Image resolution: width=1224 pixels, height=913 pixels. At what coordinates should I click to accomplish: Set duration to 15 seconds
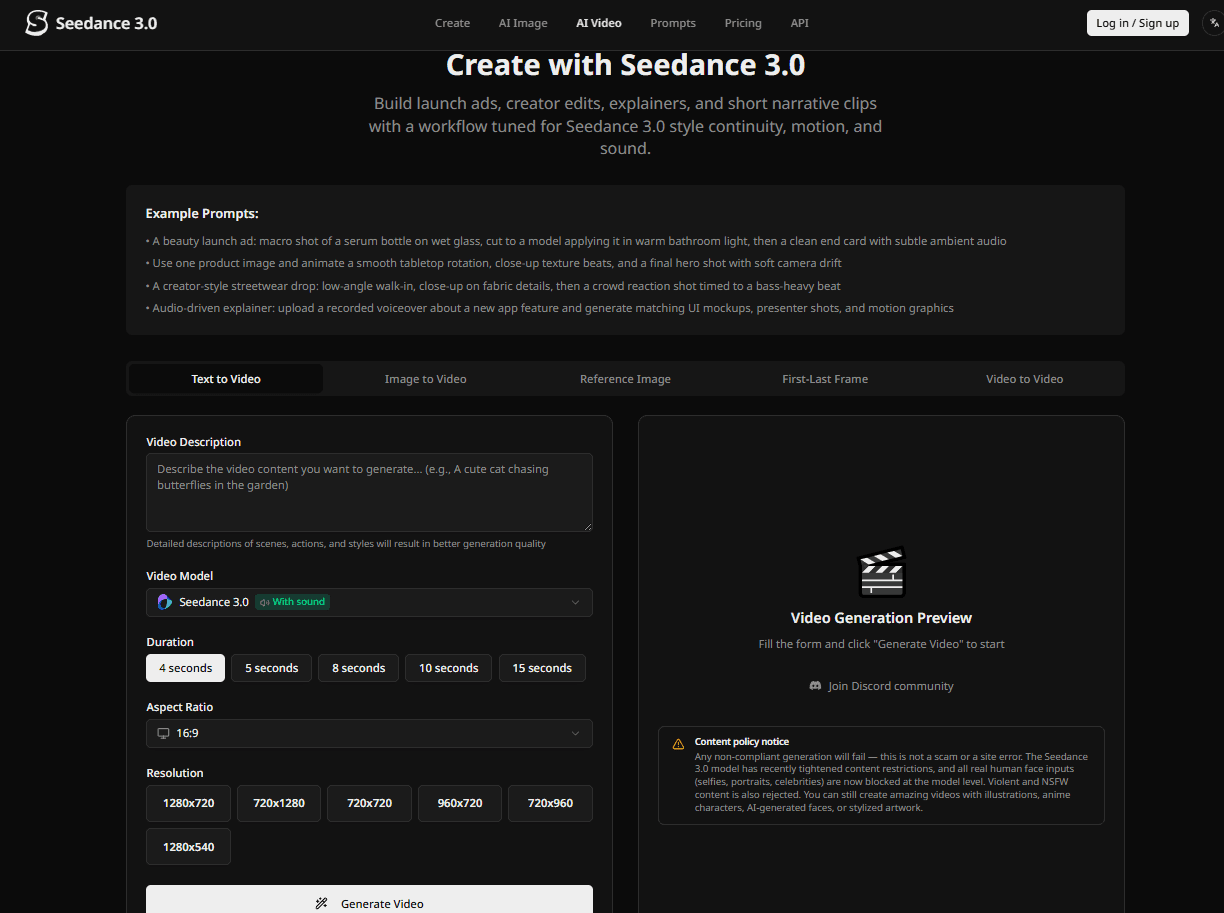pyautogui.click(x=542, y=668)
